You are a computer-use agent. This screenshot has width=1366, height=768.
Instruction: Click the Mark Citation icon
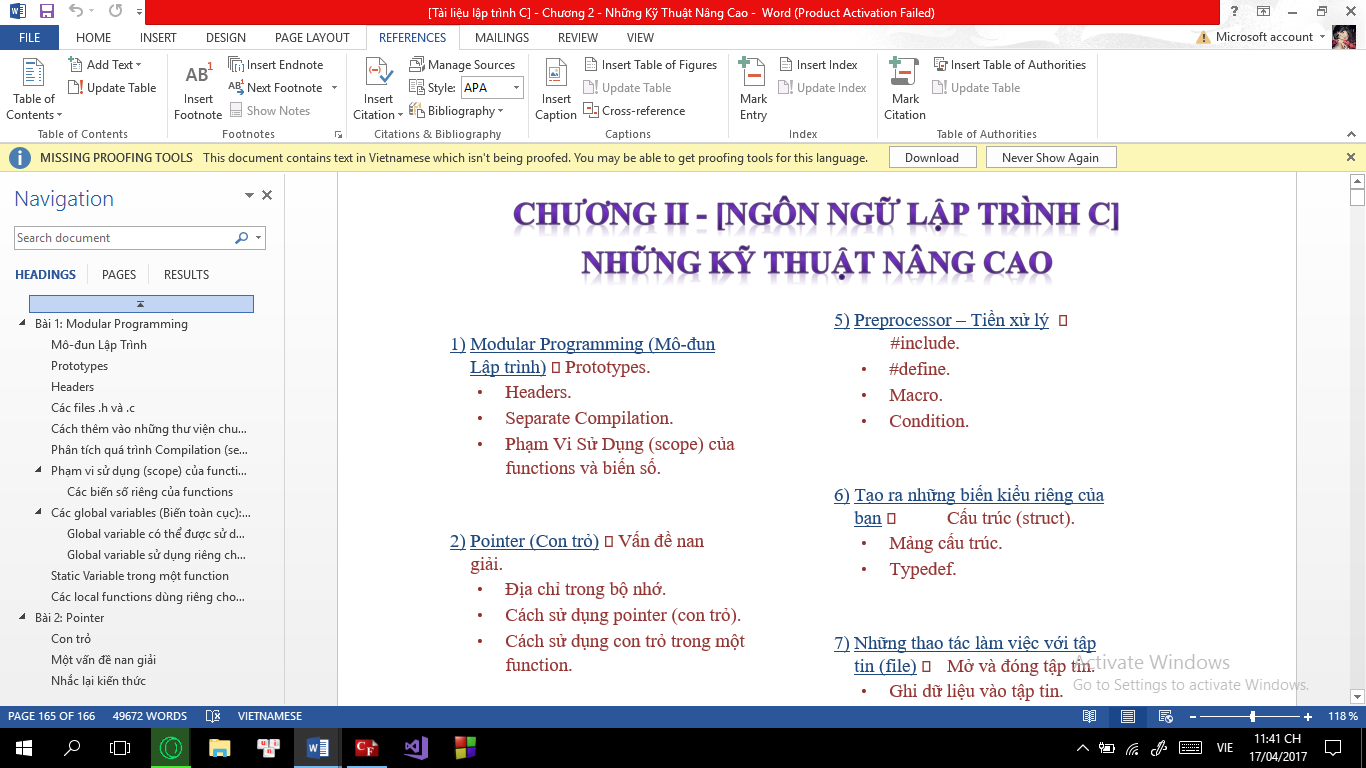pos(904,76)
